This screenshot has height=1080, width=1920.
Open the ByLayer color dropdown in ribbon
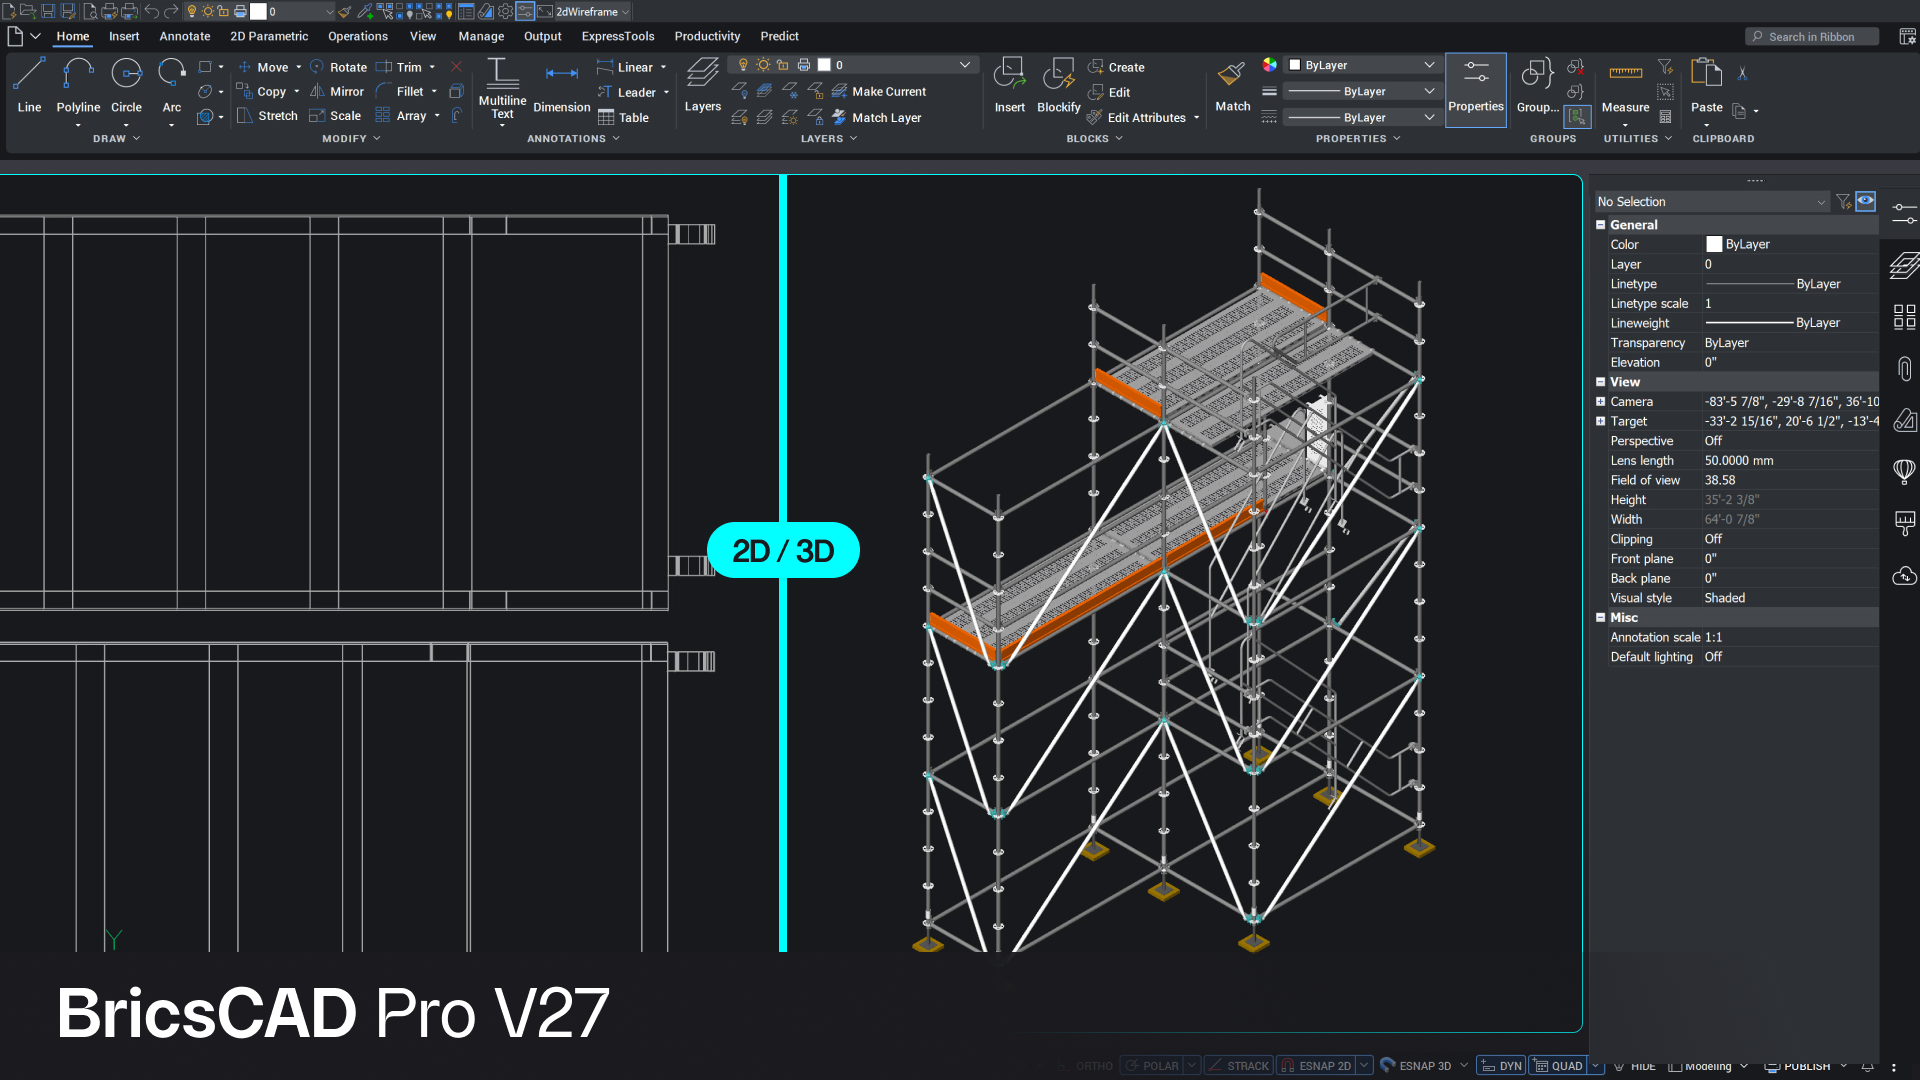pos(1362,65)
